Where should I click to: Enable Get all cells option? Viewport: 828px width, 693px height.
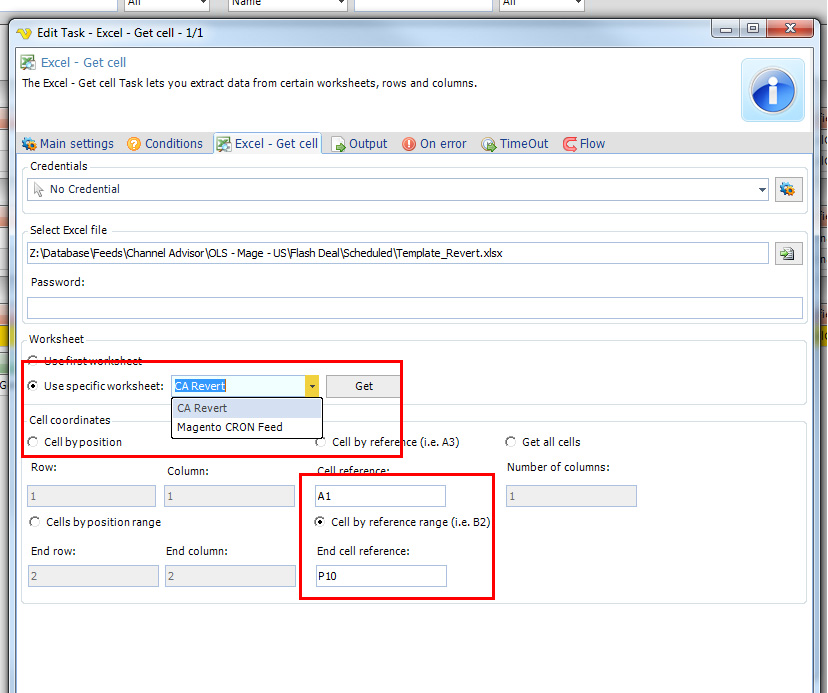(512, 442)
